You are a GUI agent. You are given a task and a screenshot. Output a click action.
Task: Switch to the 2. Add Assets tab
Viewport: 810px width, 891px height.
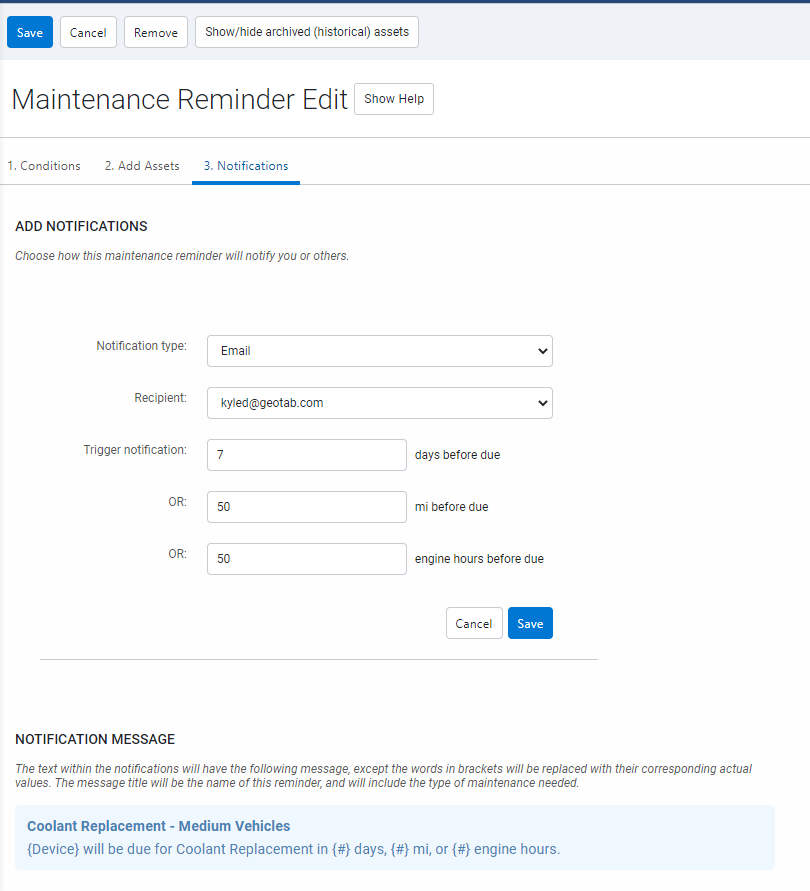point(141,166)
